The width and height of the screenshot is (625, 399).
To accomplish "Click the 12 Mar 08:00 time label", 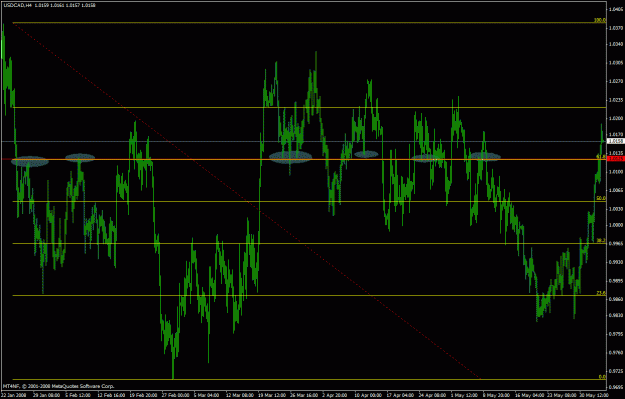I will click(240, 395).
